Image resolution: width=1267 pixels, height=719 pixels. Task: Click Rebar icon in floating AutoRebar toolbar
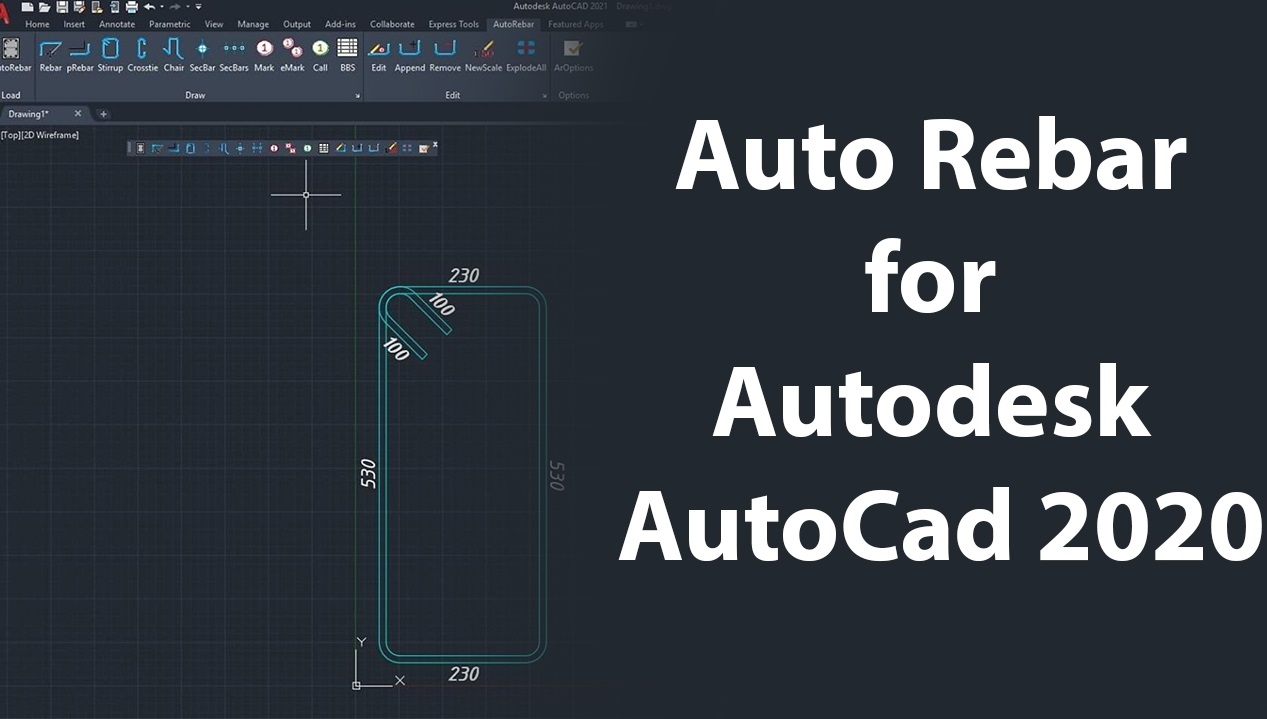coord(157,148)
